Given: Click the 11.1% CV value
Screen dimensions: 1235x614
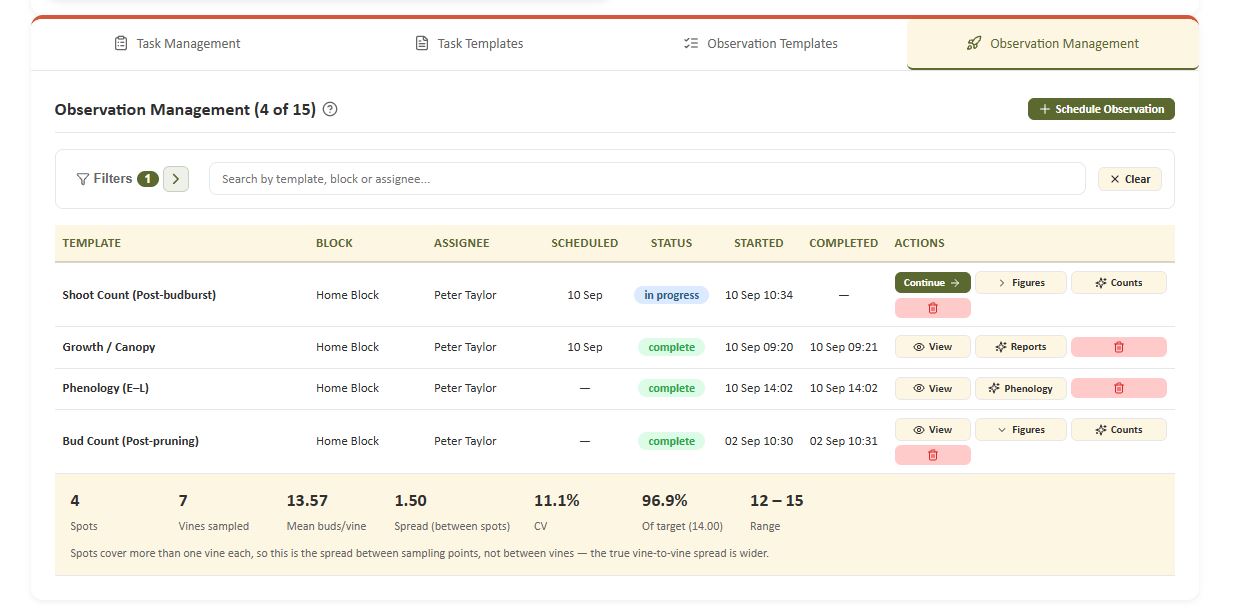Looking at the screenshot, I should pos(557,500).
